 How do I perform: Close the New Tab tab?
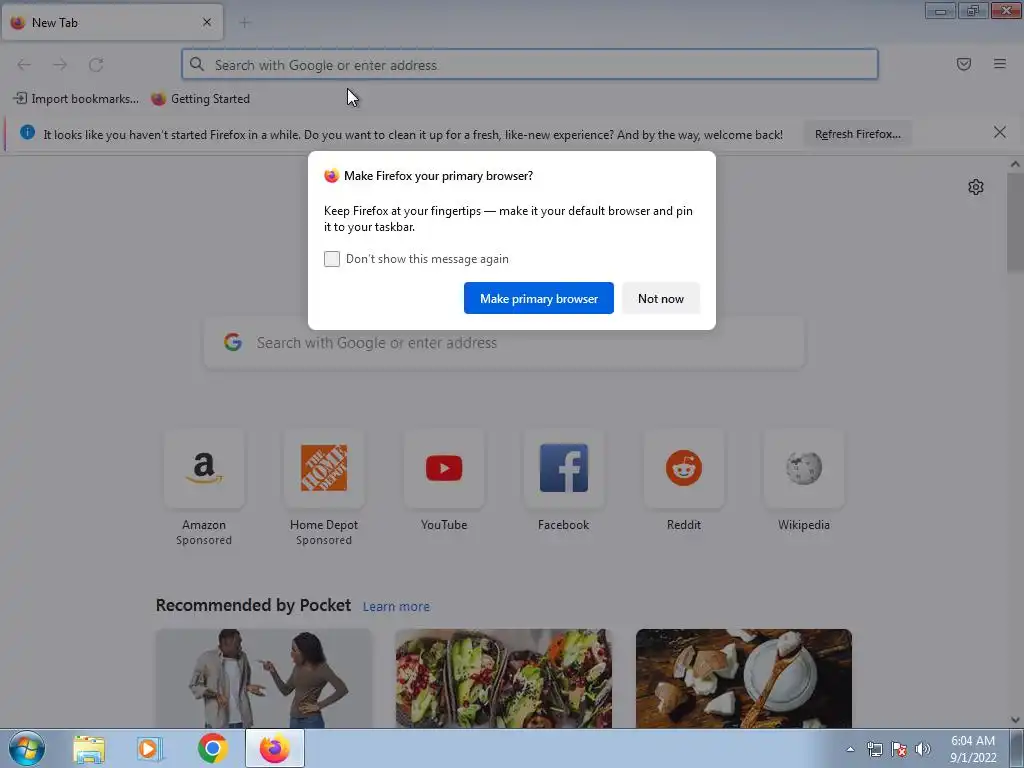click(207, 22)
